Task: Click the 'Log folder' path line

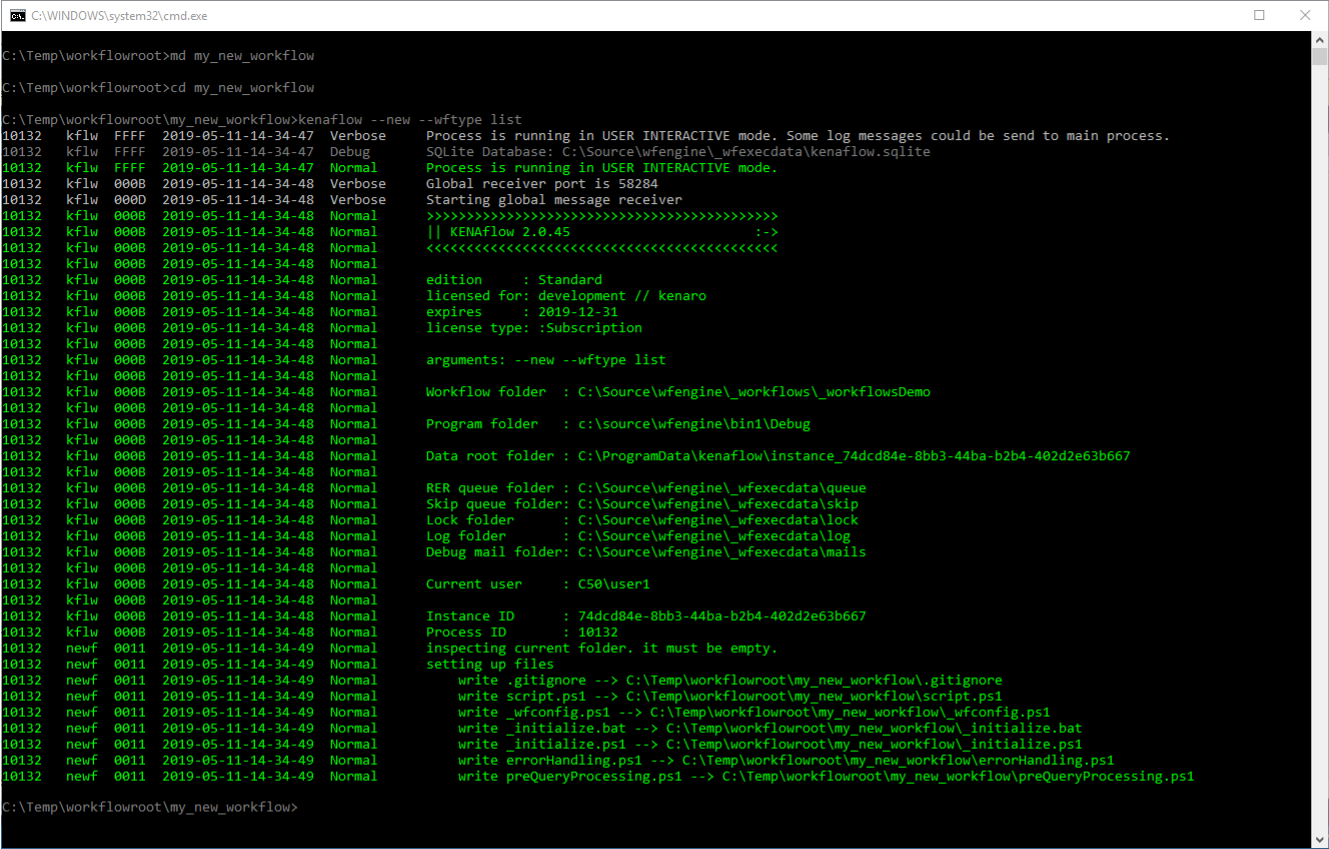Action: [638, 536]
